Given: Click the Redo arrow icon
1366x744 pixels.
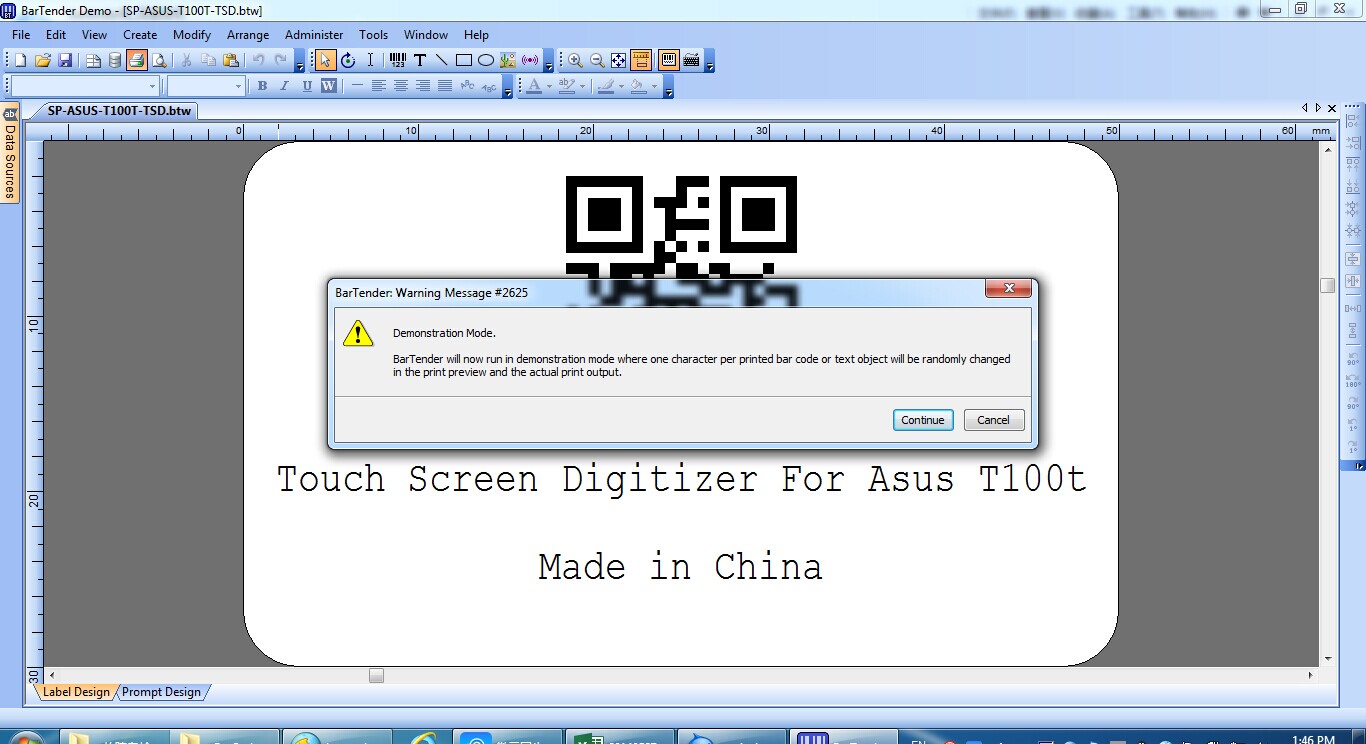Looking at the screenshot, I should coord(281,61).
